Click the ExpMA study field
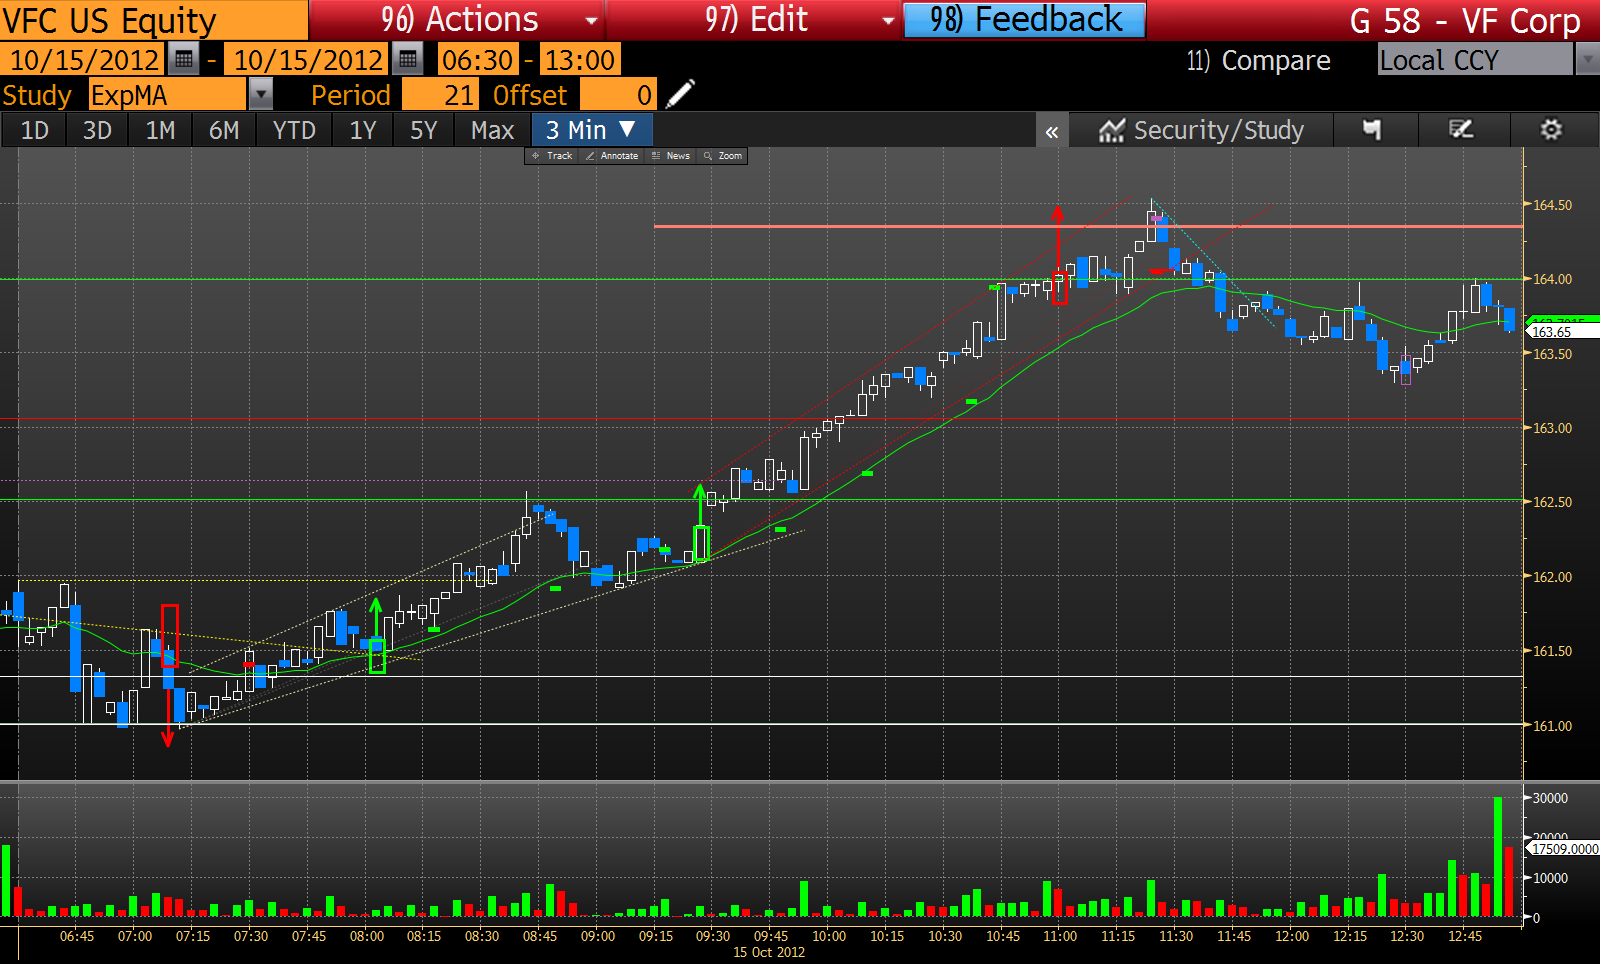Image resolution: width=1600 pixels, height=964 pixels. [167, 95]
